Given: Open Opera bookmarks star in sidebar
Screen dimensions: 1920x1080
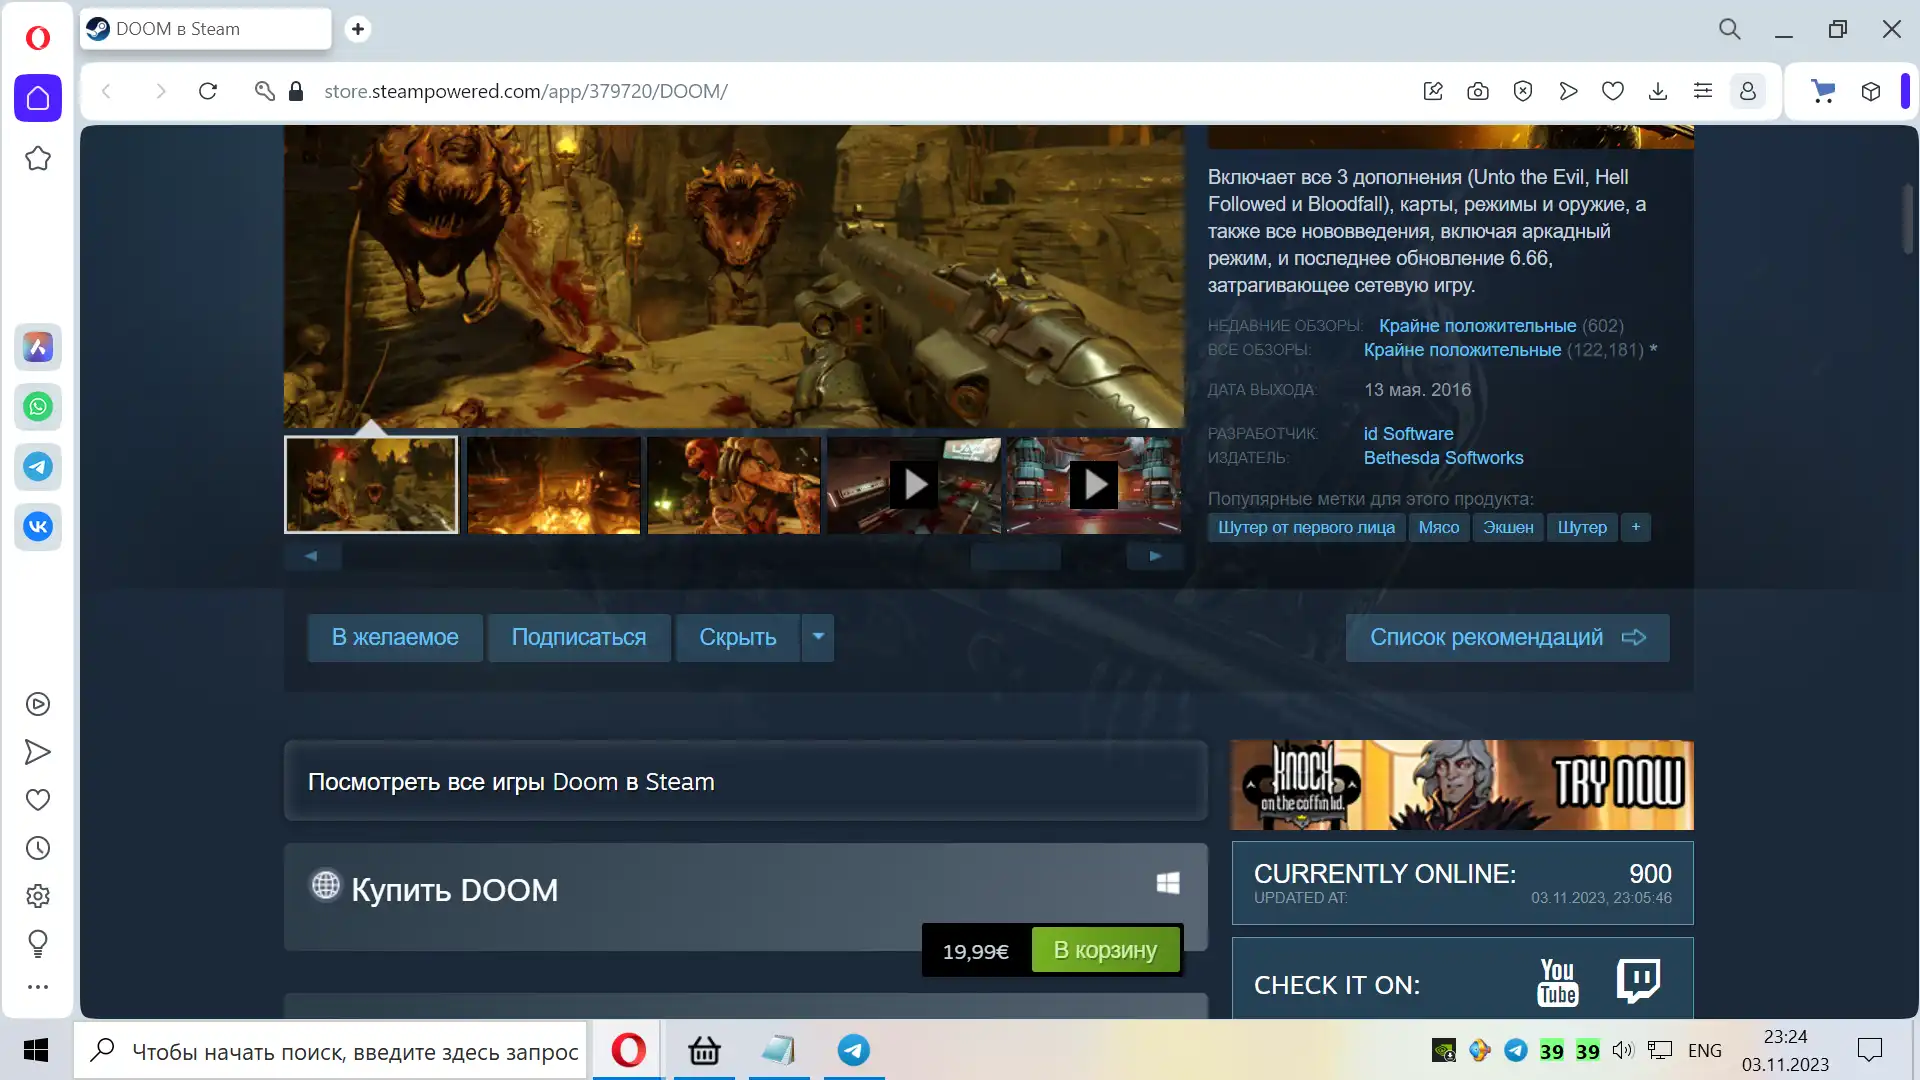Looking at the screenshot, I should click(x=38, y=158).
